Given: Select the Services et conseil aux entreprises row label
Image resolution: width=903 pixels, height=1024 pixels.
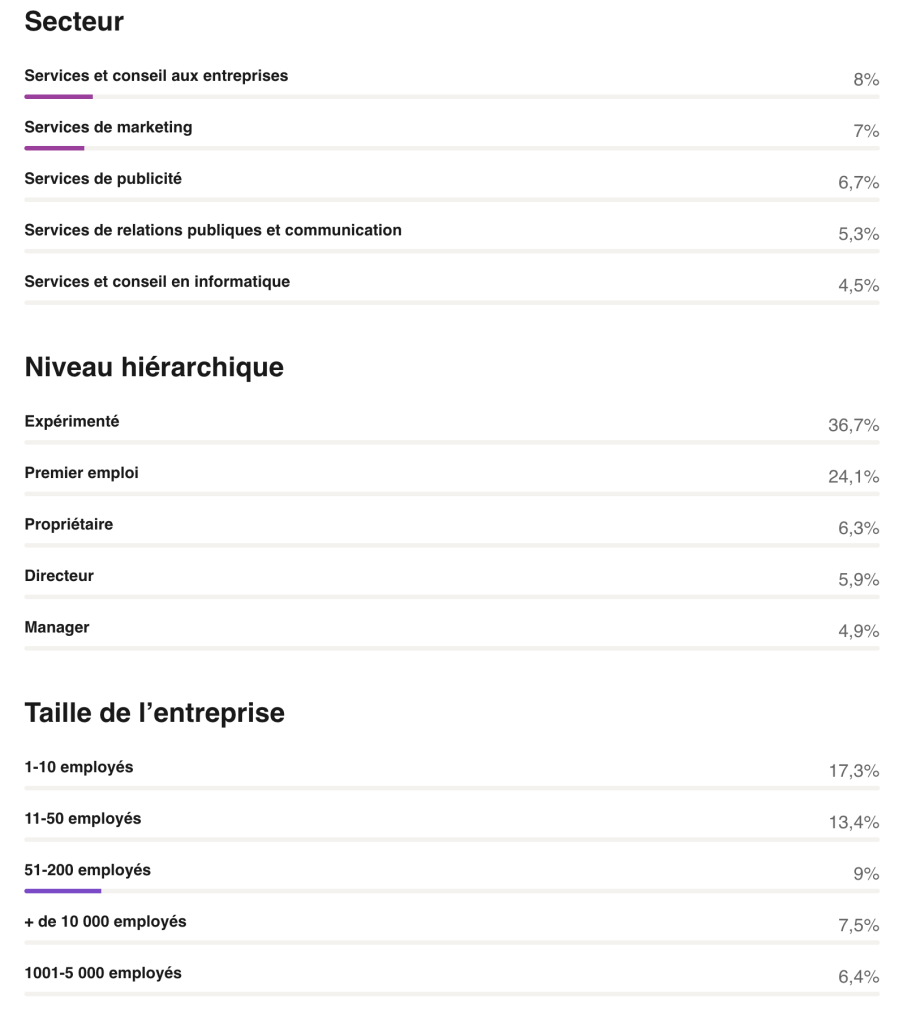Looking at the screenshot, I should (x=156, y=76).
